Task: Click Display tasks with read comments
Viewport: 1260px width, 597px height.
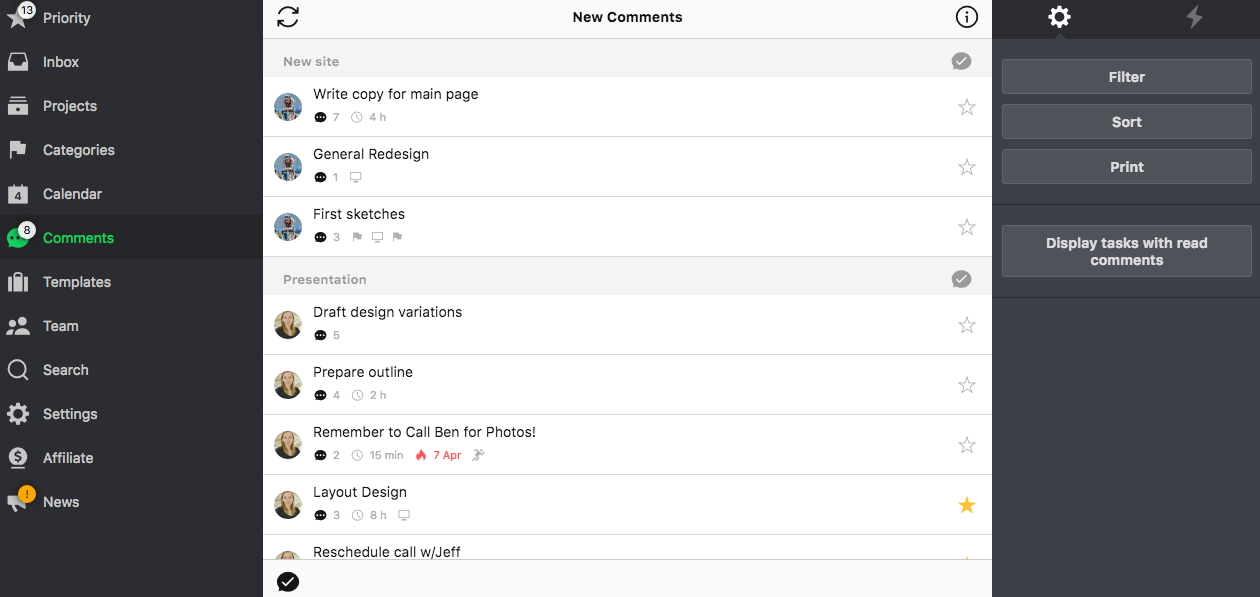Action: point(1127,251)
